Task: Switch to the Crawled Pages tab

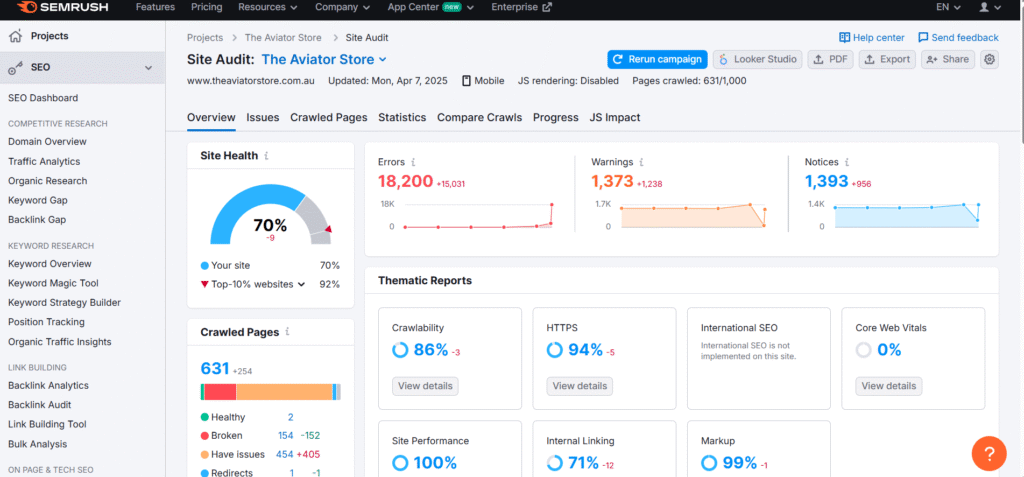Action: (328, 118)
